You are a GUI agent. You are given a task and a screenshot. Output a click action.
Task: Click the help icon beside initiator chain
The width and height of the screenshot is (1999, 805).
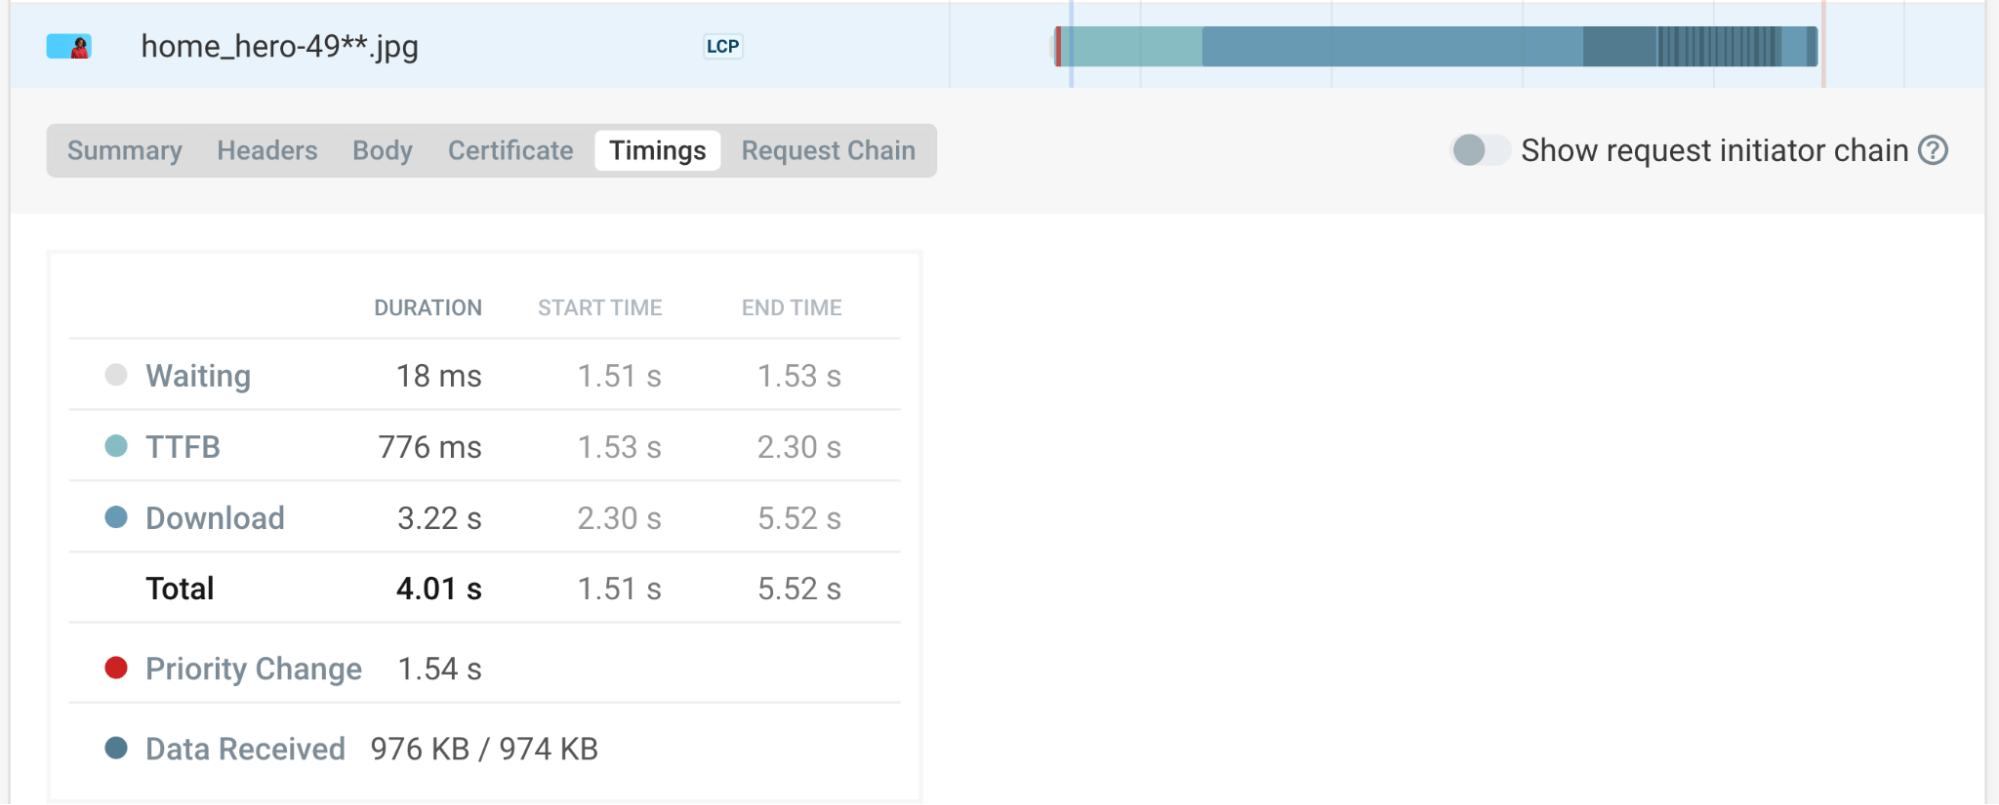point(1933,150)
